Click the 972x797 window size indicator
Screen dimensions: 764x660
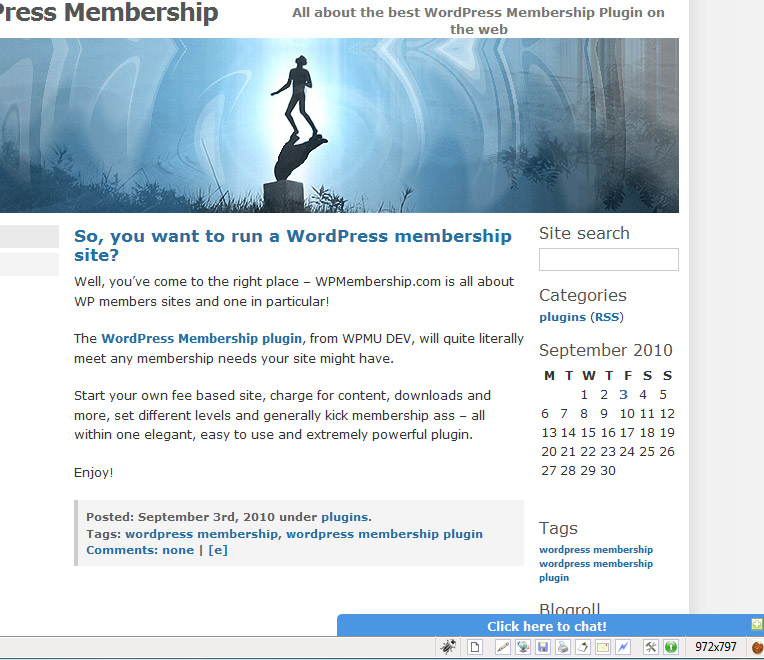click(x=715, y=647)
